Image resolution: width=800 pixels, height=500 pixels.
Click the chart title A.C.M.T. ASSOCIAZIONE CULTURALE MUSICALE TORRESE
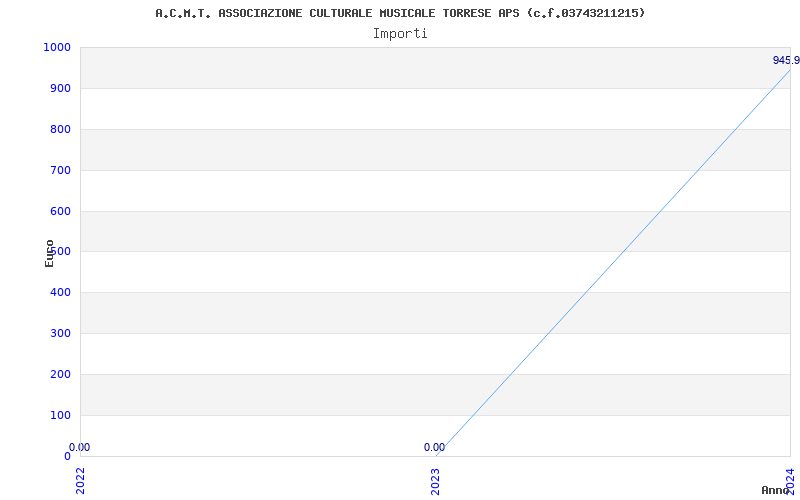tap(400, 13)
